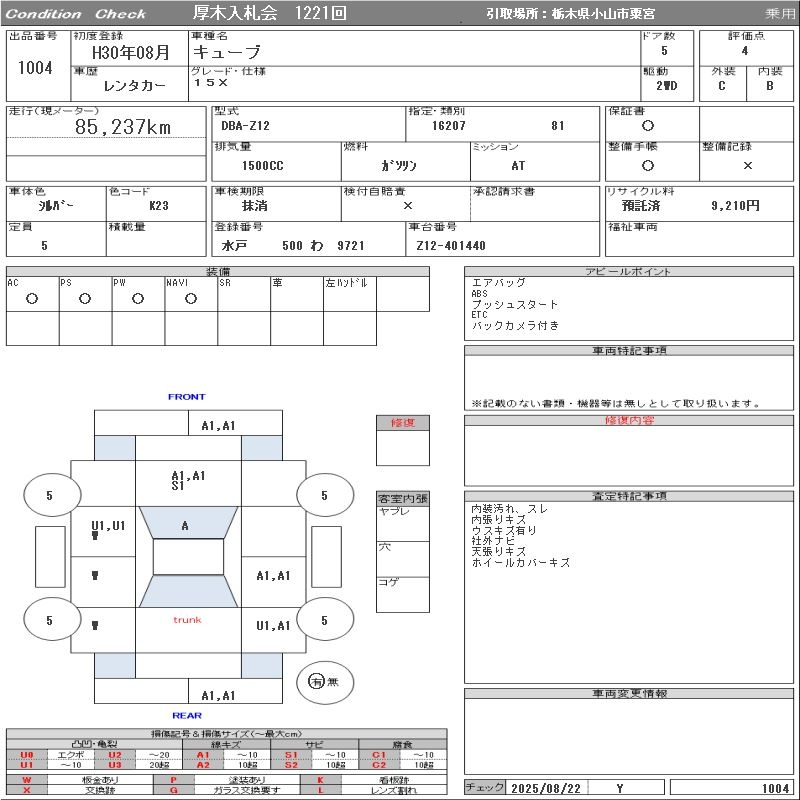This screenshot has height=800, width=800.
Task: Click the drive type 2WD
Action: (667, 86)
